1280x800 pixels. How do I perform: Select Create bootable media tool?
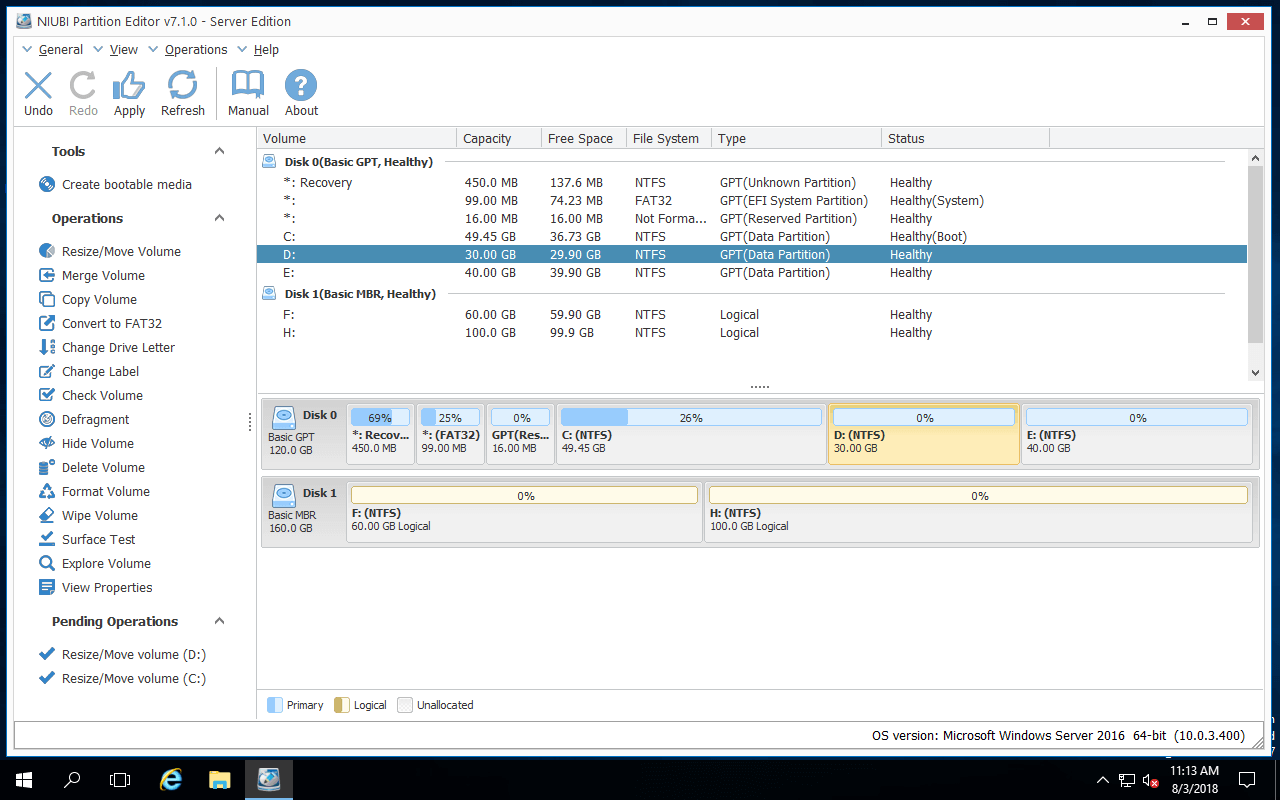tap(115, 184)
